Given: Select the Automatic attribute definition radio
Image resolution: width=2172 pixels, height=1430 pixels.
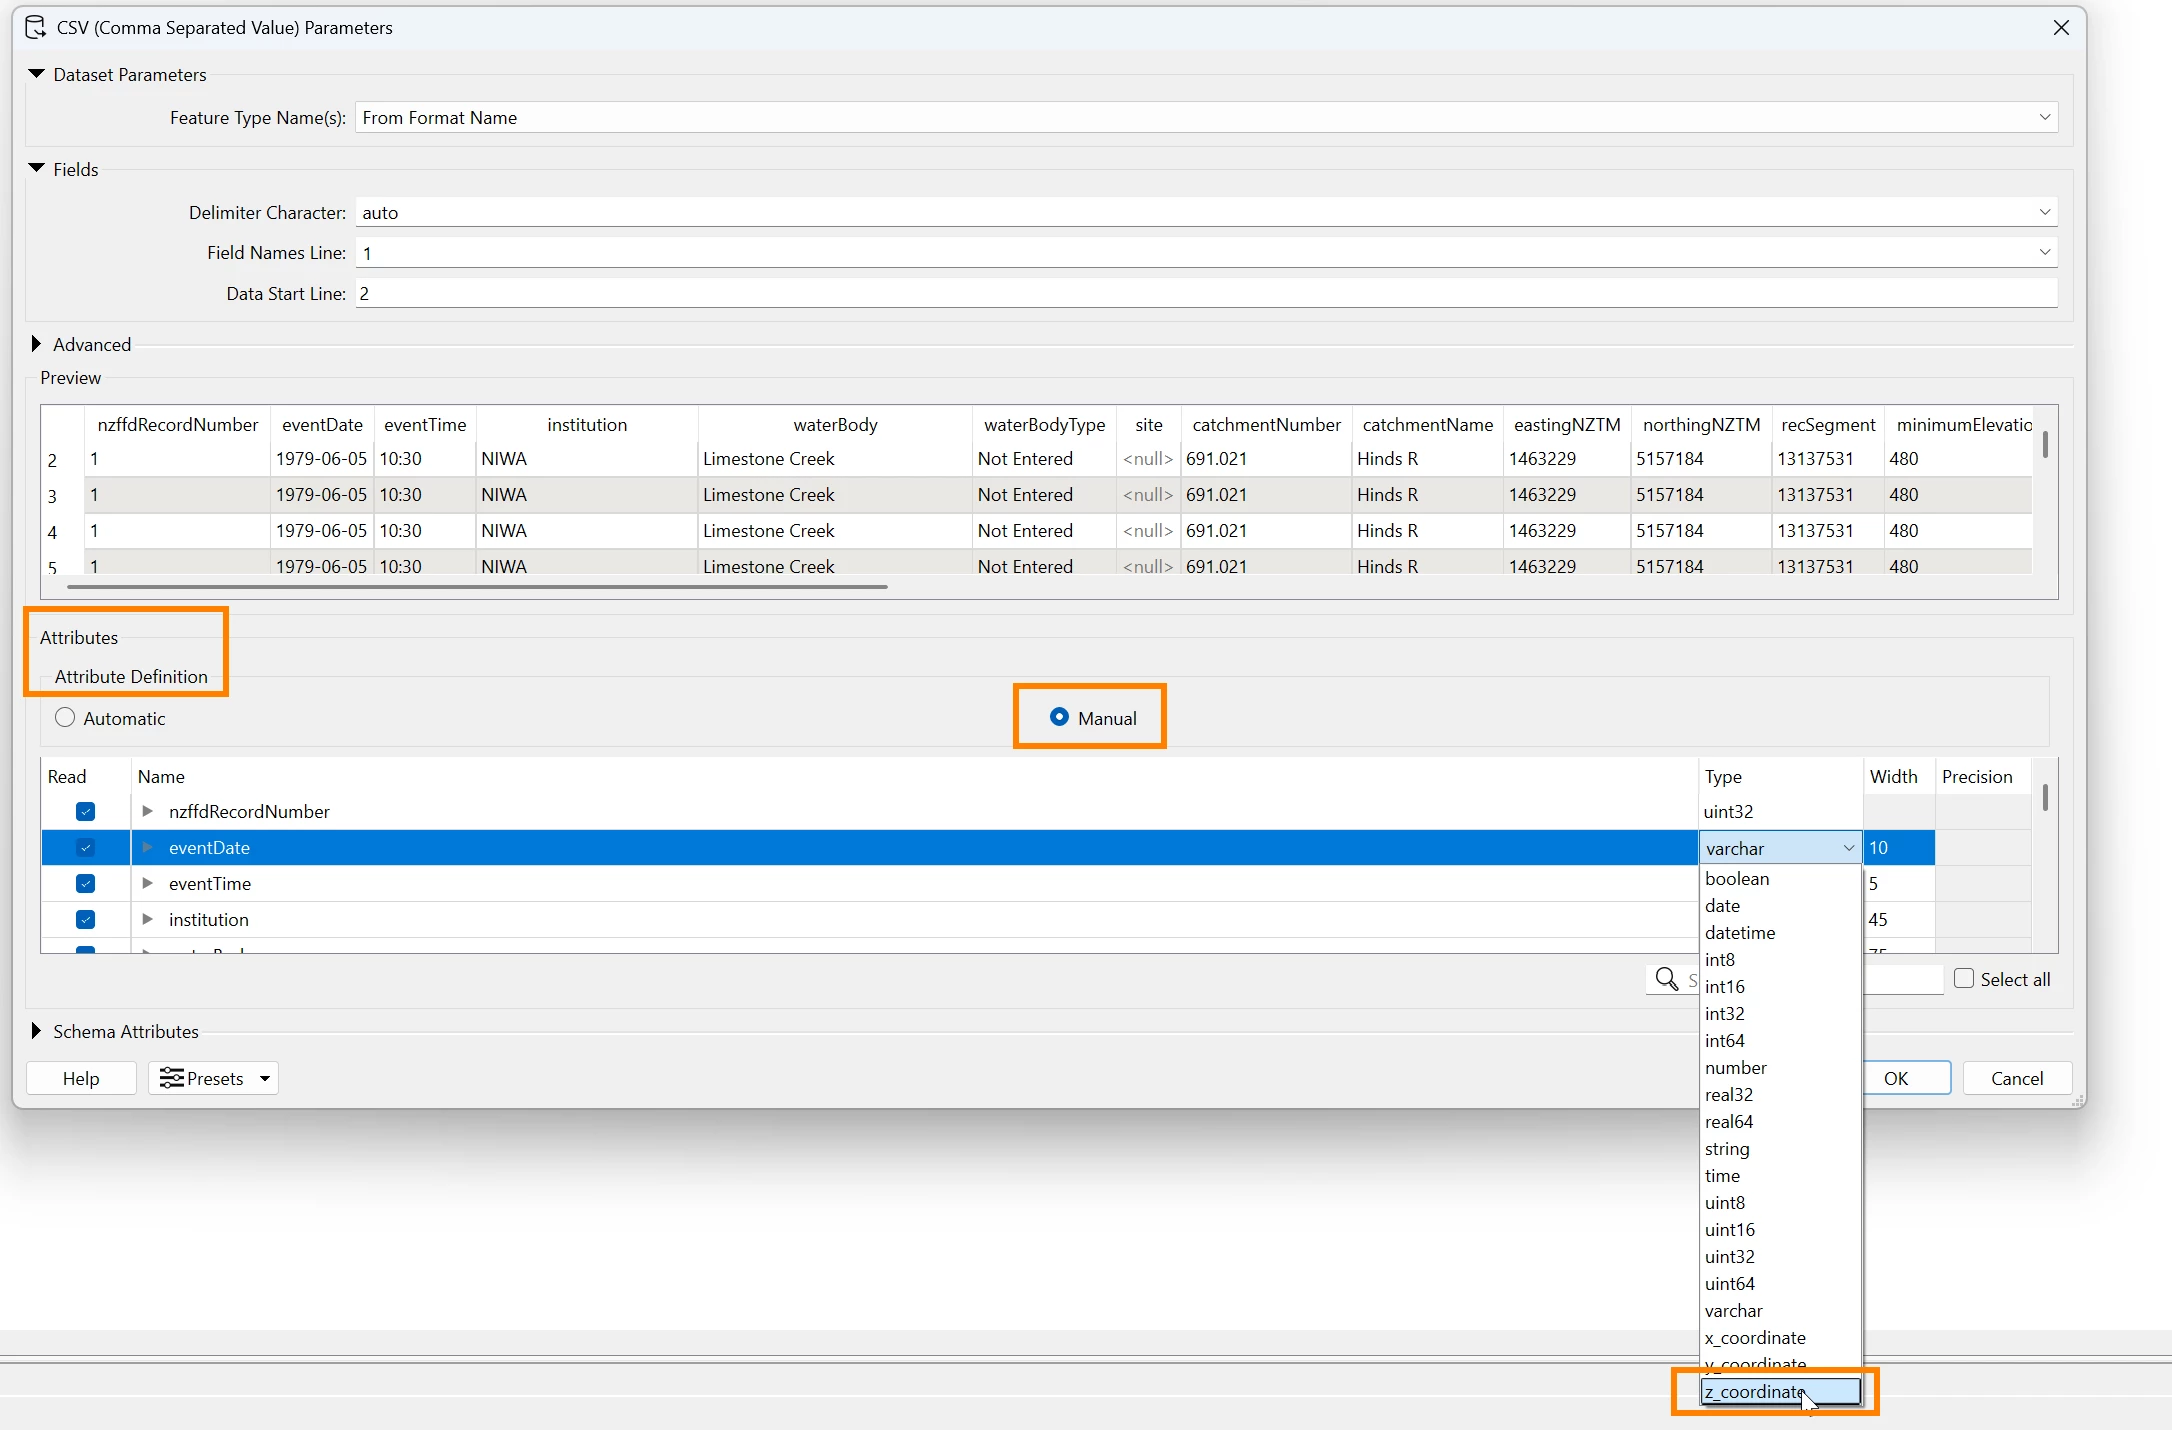Looking at the screenshot, I should tap(65, 718).
